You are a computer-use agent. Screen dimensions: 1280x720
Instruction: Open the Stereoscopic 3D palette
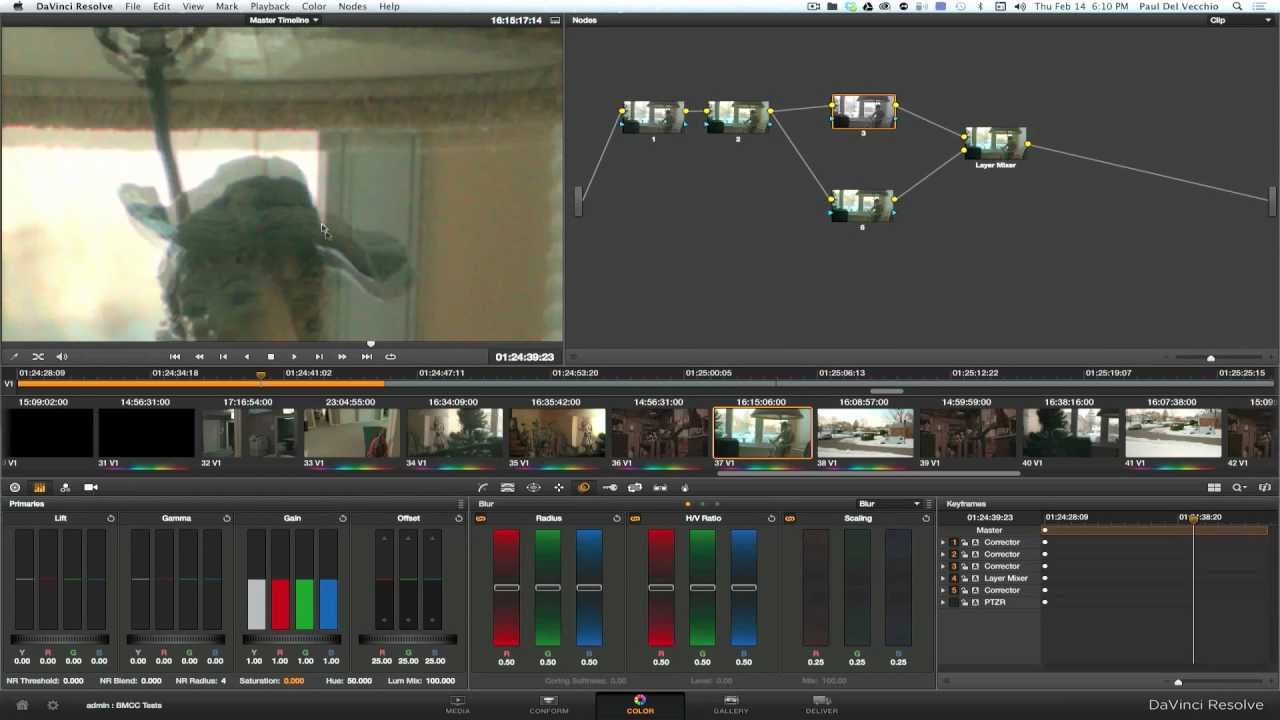[x=660, y=488]
